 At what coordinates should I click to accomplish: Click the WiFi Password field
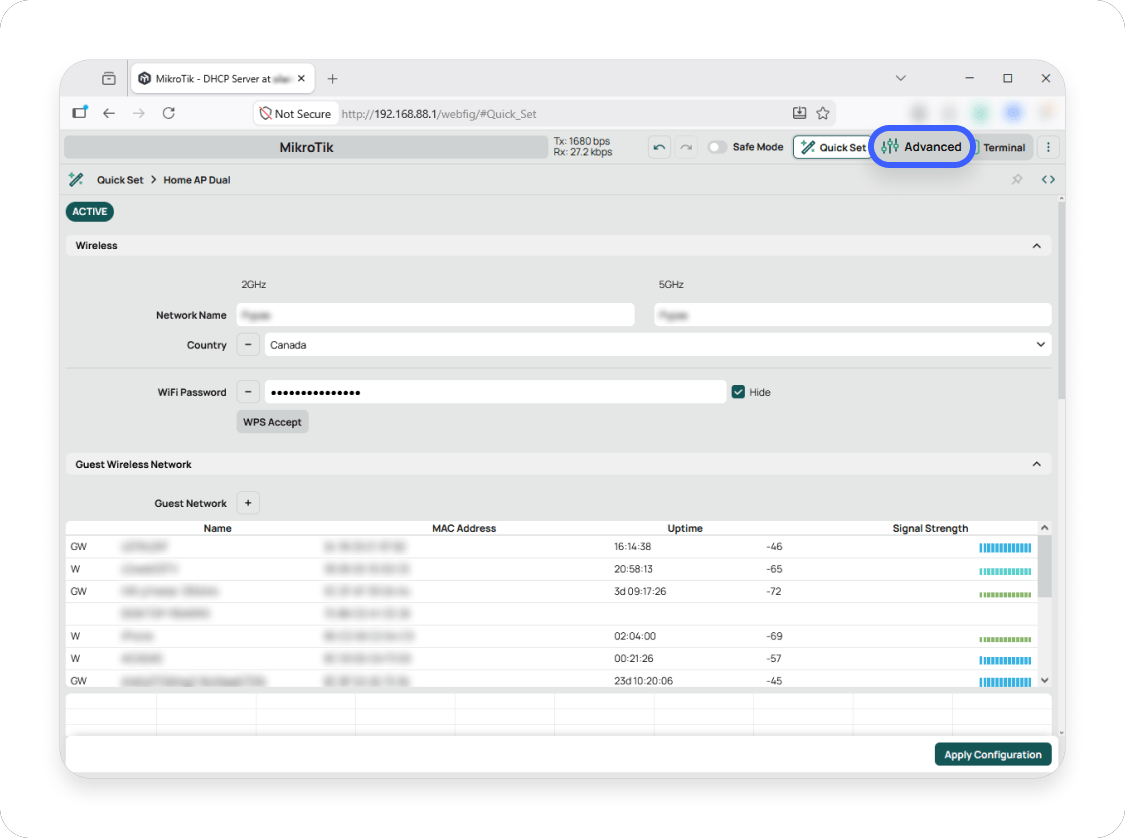tap(495, 392)
